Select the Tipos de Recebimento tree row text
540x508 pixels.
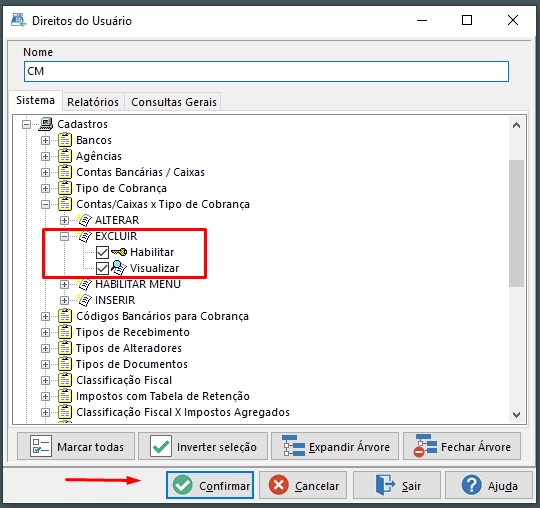click(133, 332)
